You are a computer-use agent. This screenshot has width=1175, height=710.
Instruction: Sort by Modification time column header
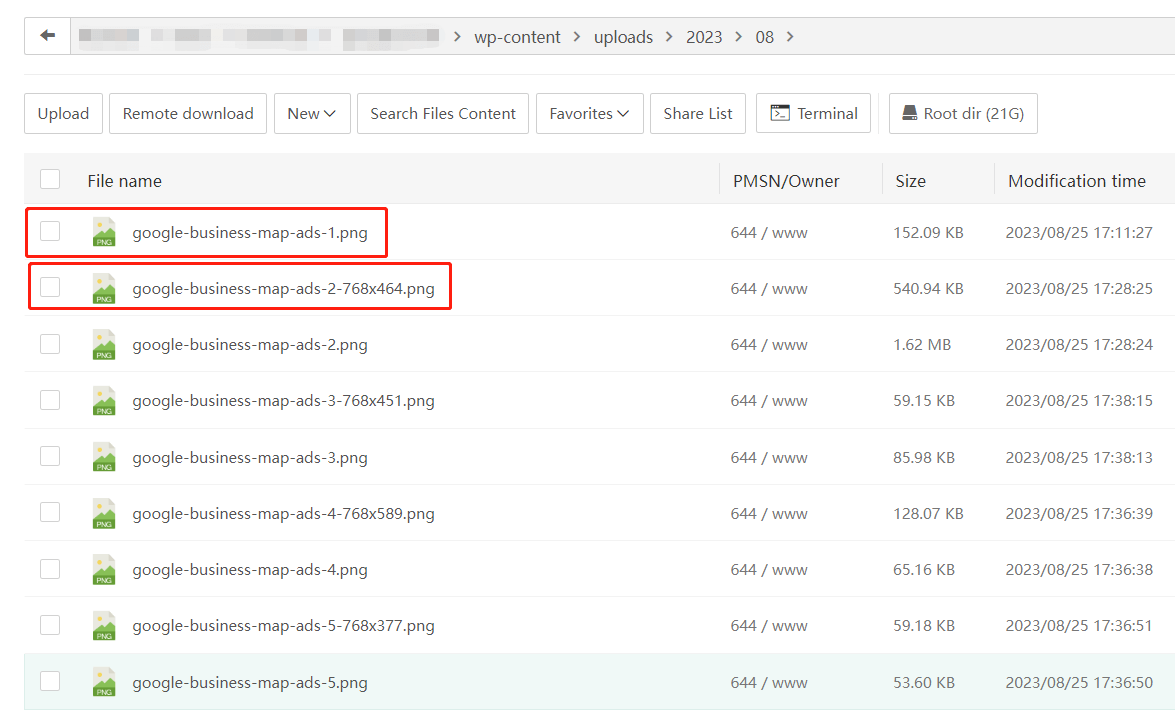(x=1076, y=181)
